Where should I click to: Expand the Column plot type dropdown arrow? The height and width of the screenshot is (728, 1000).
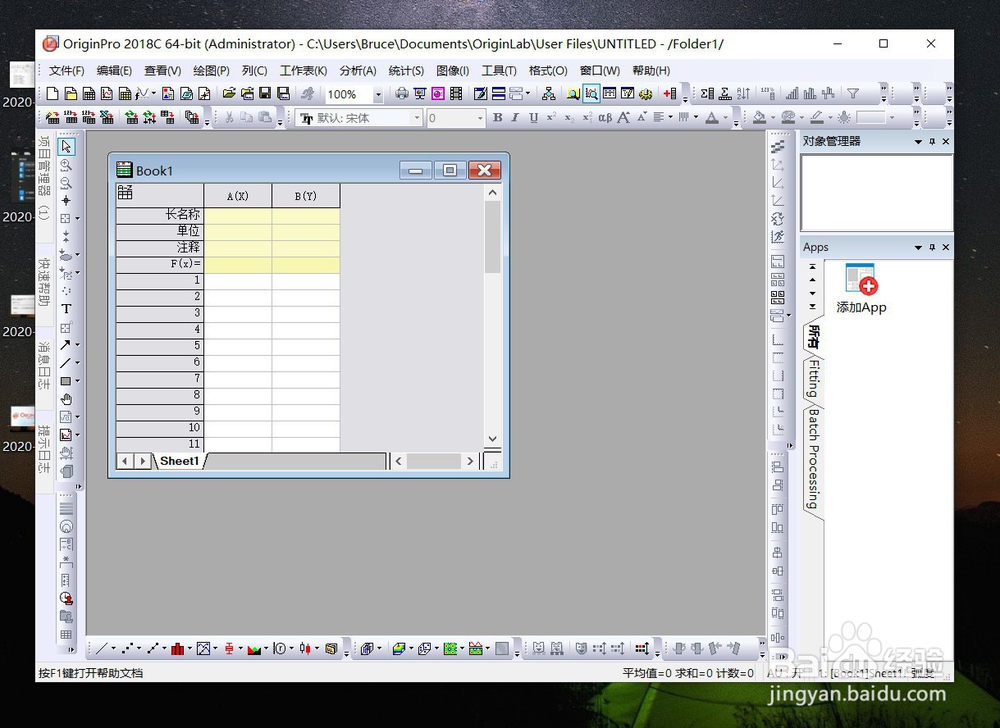click(x=189, y=649)
